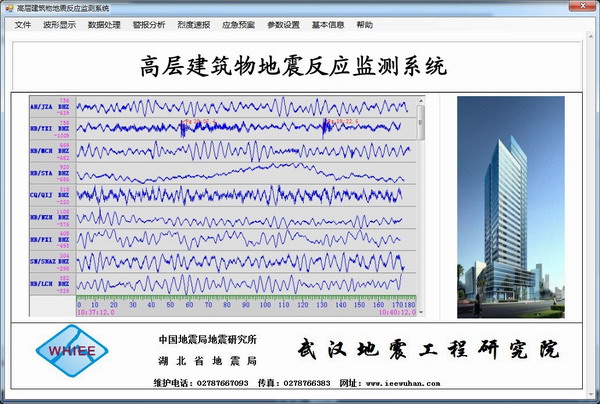Select the SN/SHAZ BHZ channel label
The image size is (600, 404).
(x=50, y=261)
